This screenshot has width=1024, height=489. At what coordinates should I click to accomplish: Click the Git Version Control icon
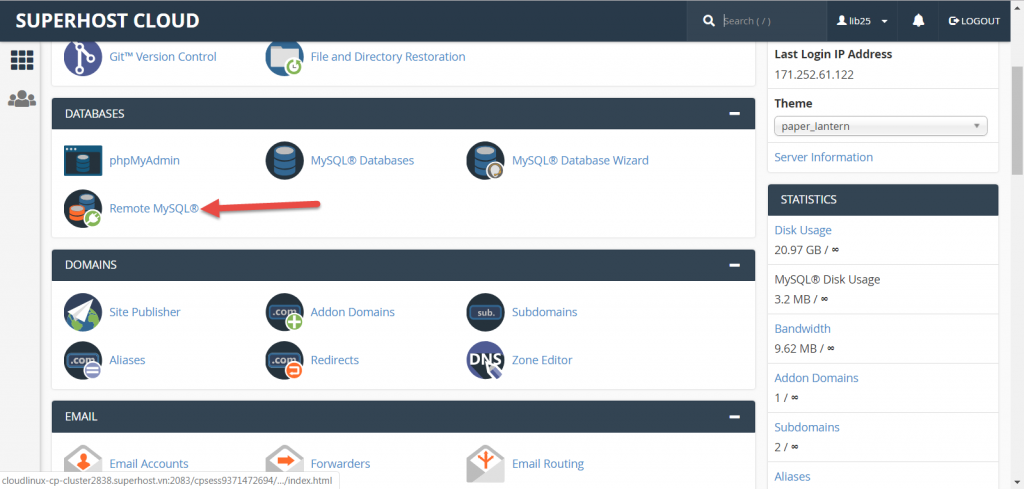point(83,57)
